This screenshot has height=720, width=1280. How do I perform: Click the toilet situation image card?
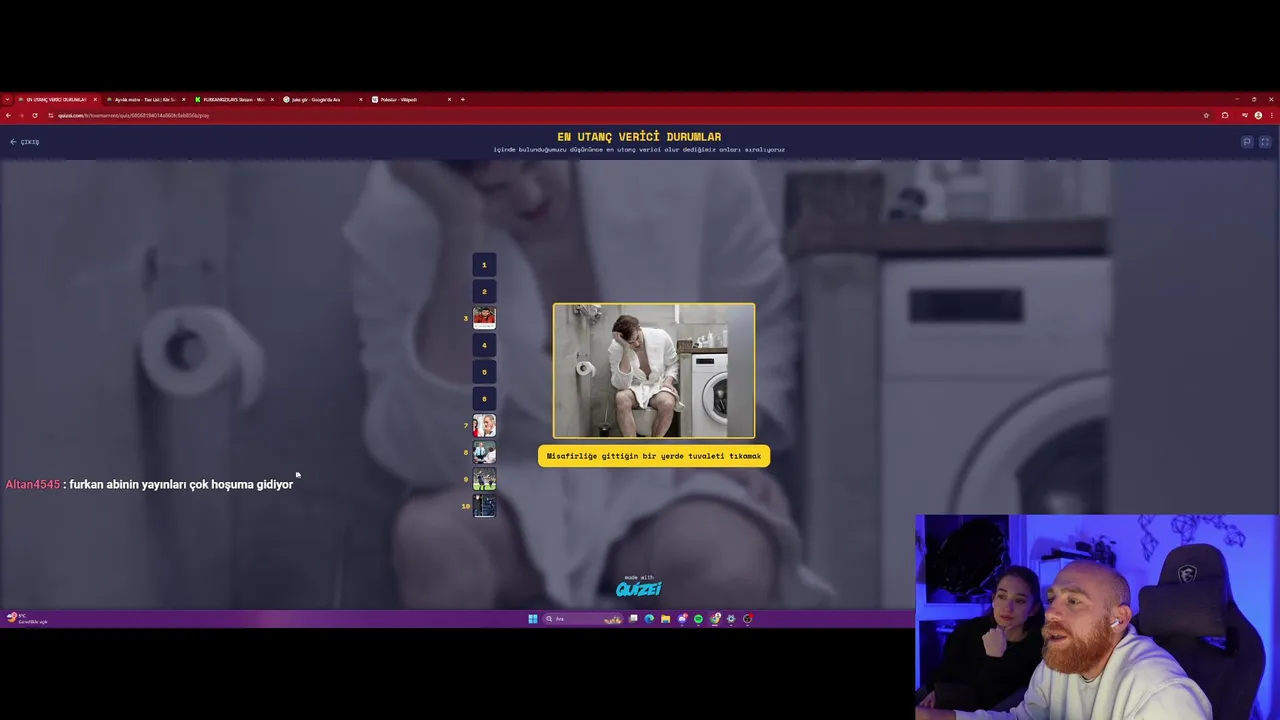pos(654,370)
